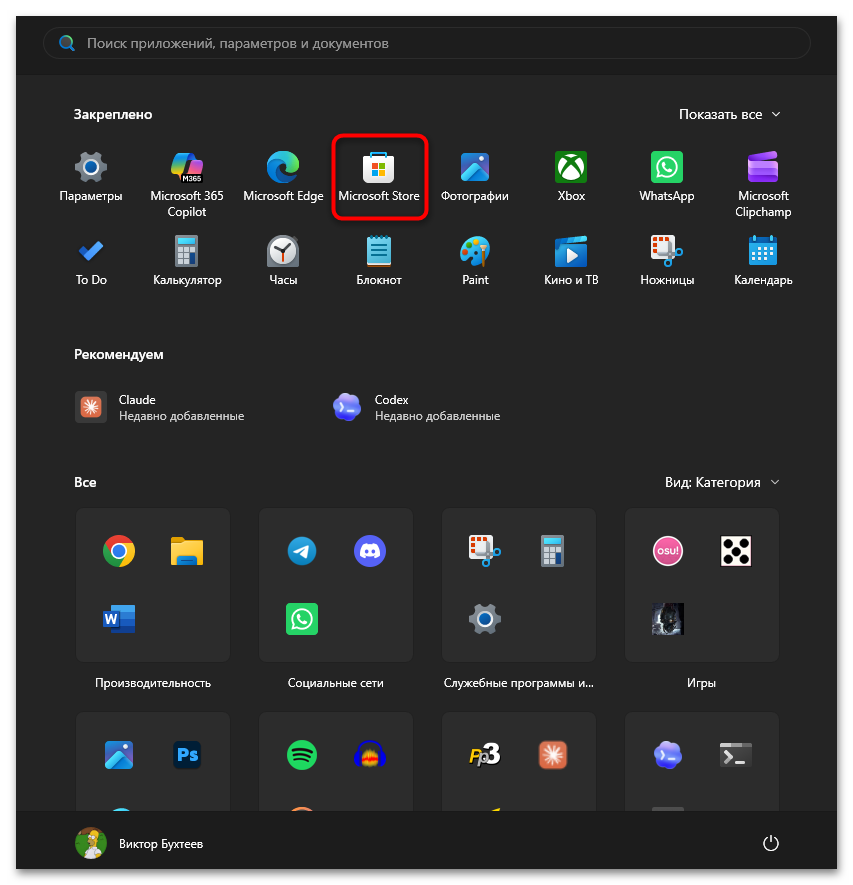Open Microsoft Edge from pinned apps
This screenshot has height=885, width=853.
tap(283, 178)
